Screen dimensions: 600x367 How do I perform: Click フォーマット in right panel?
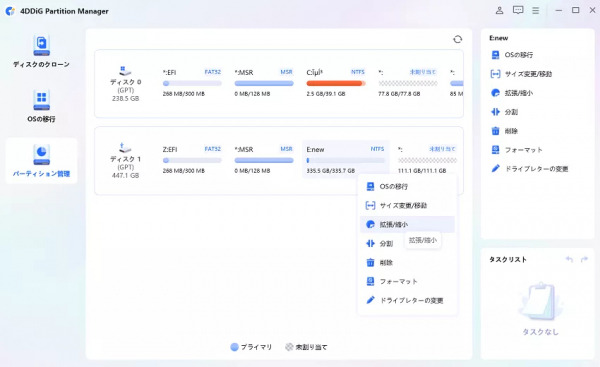click(517, 150)
